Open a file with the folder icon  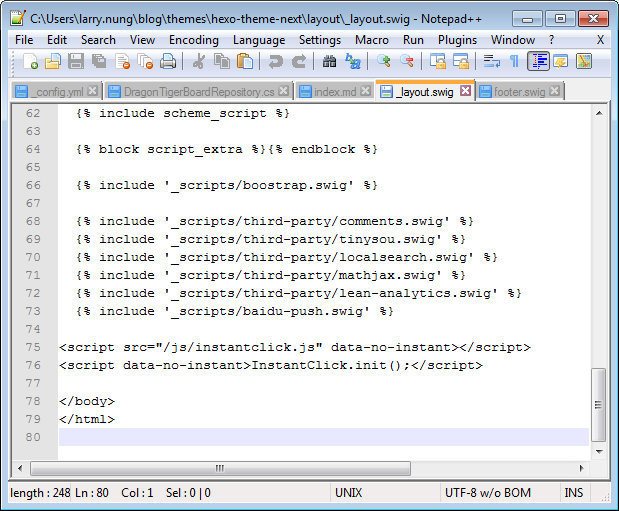(53, 62)
